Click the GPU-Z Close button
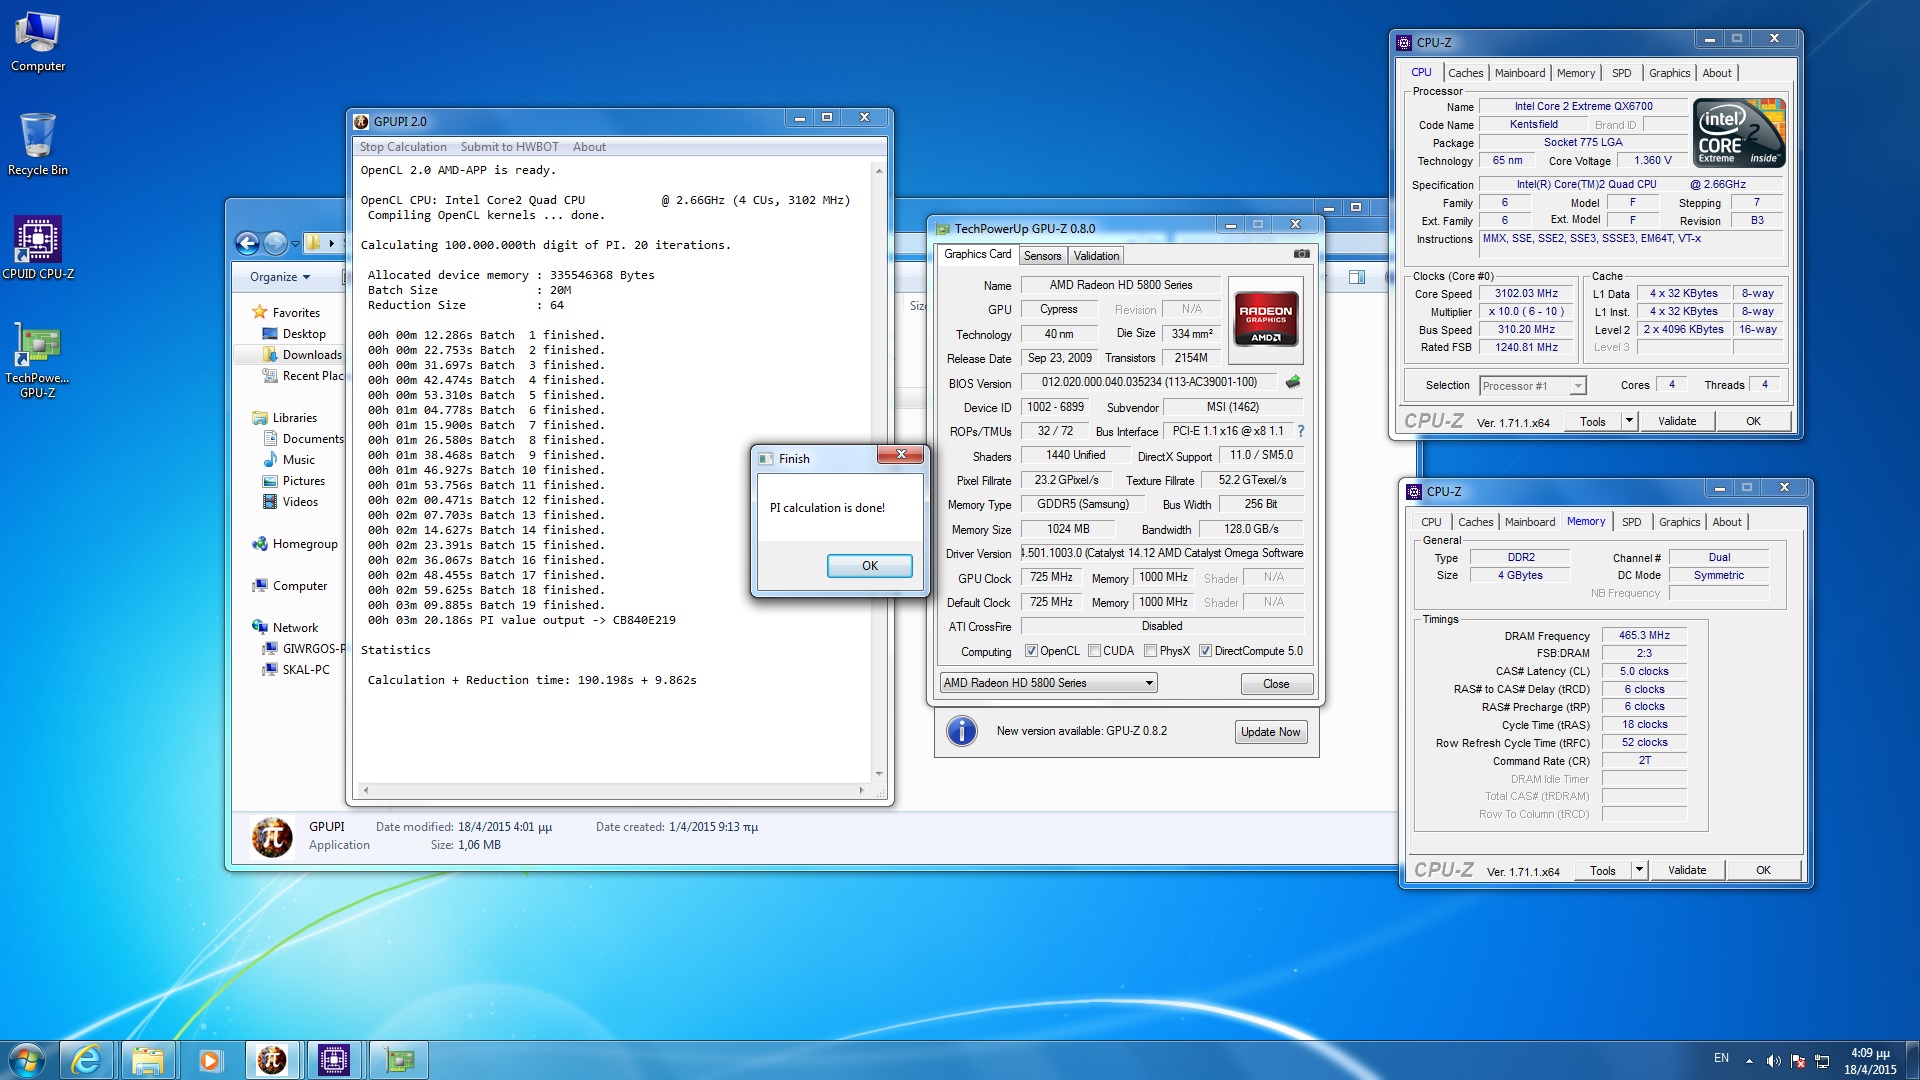 (1276, 684)
